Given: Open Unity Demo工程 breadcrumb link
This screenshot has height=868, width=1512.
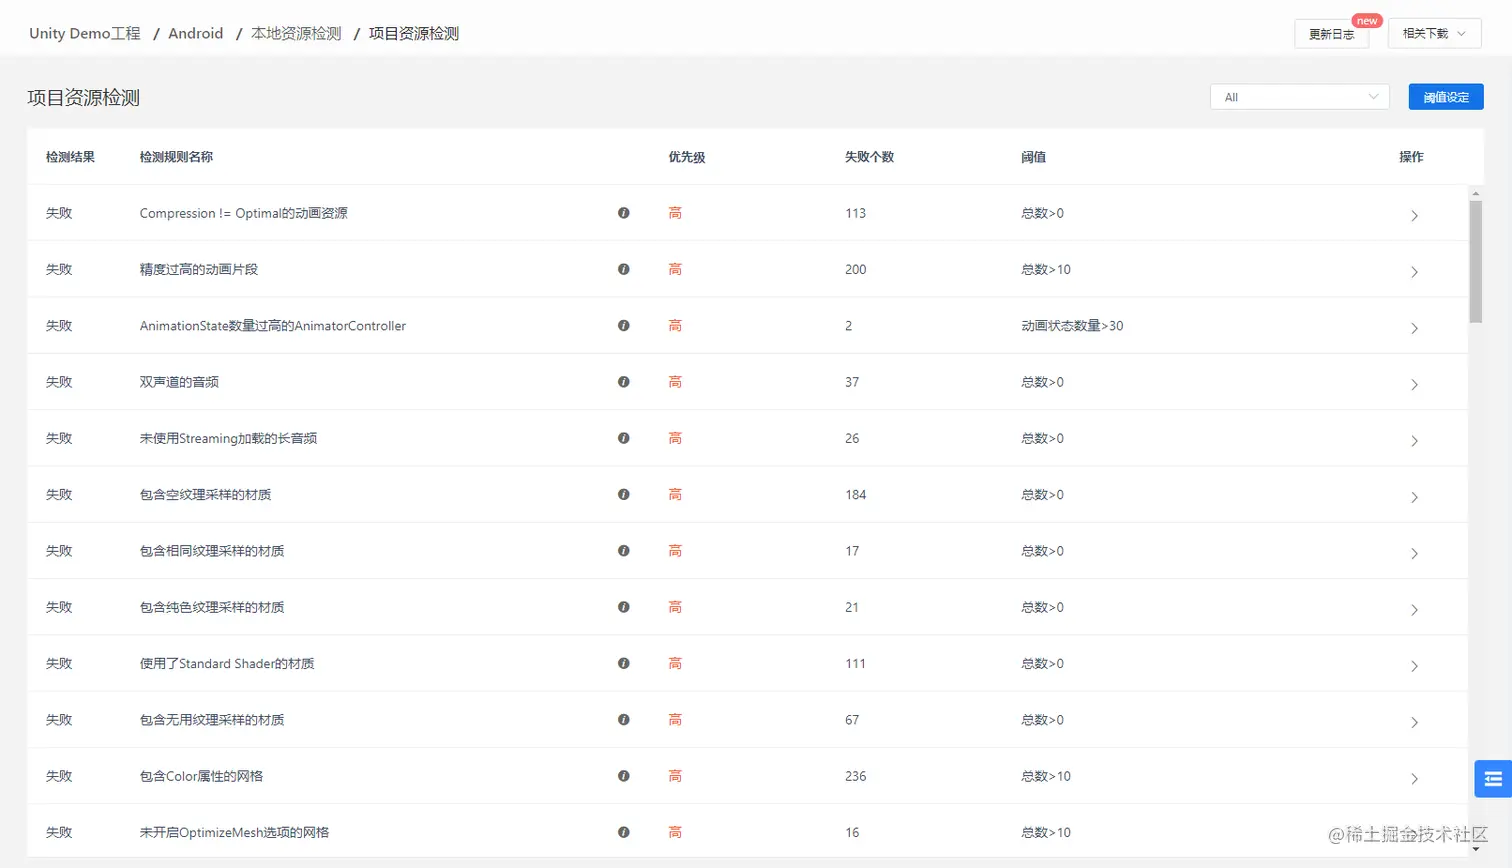Looking at the screenshot, I should click(84, 33).
